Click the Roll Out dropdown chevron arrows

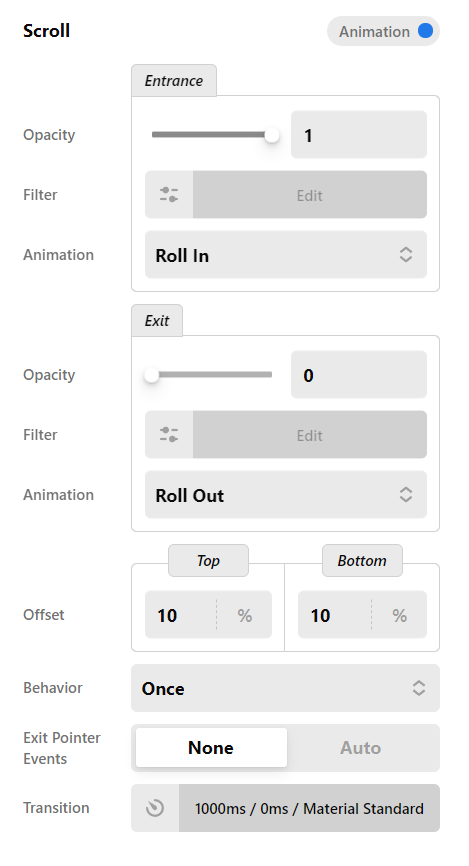coord(406,494)
